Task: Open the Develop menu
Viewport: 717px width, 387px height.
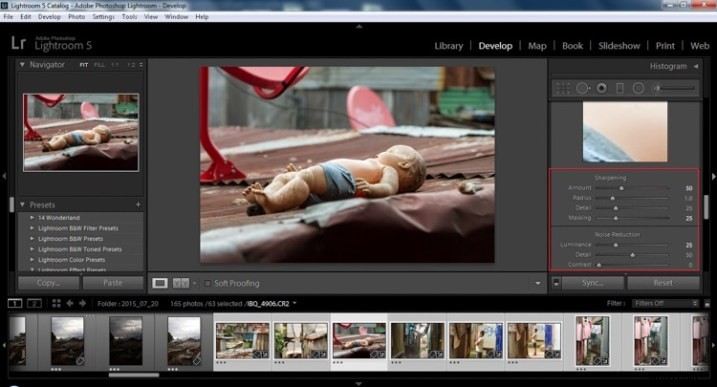Action: pyautogui.click(x=49, y=16)
